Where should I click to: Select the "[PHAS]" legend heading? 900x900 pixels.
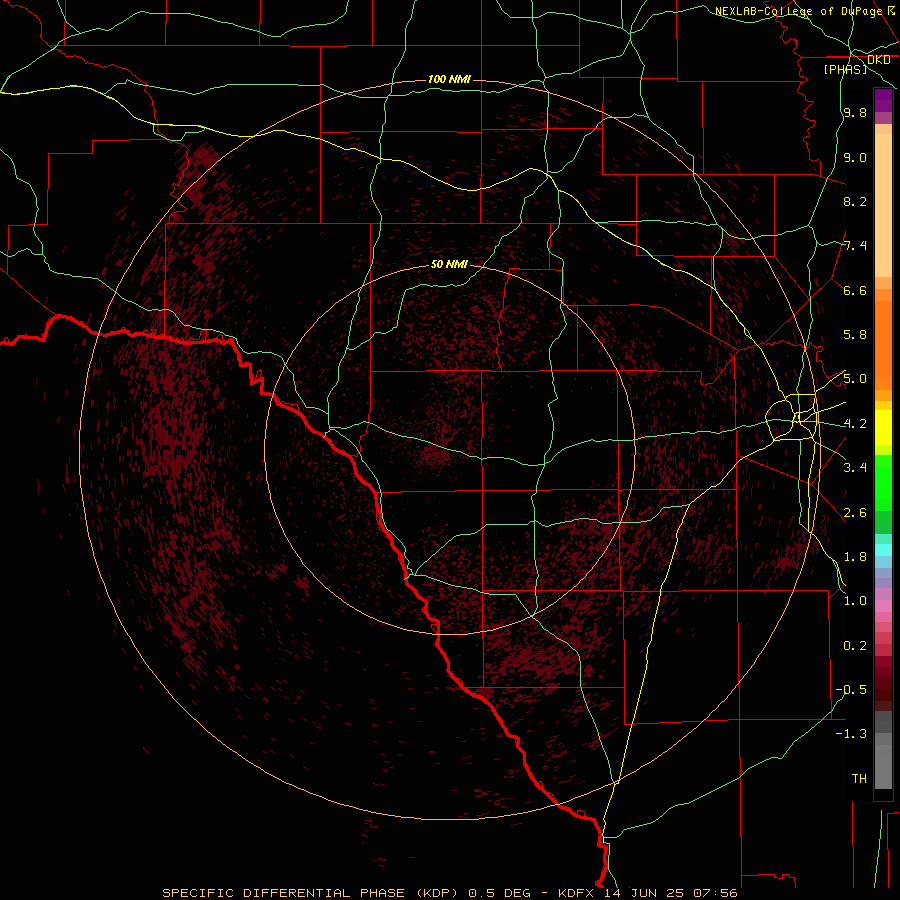[845, 69]
